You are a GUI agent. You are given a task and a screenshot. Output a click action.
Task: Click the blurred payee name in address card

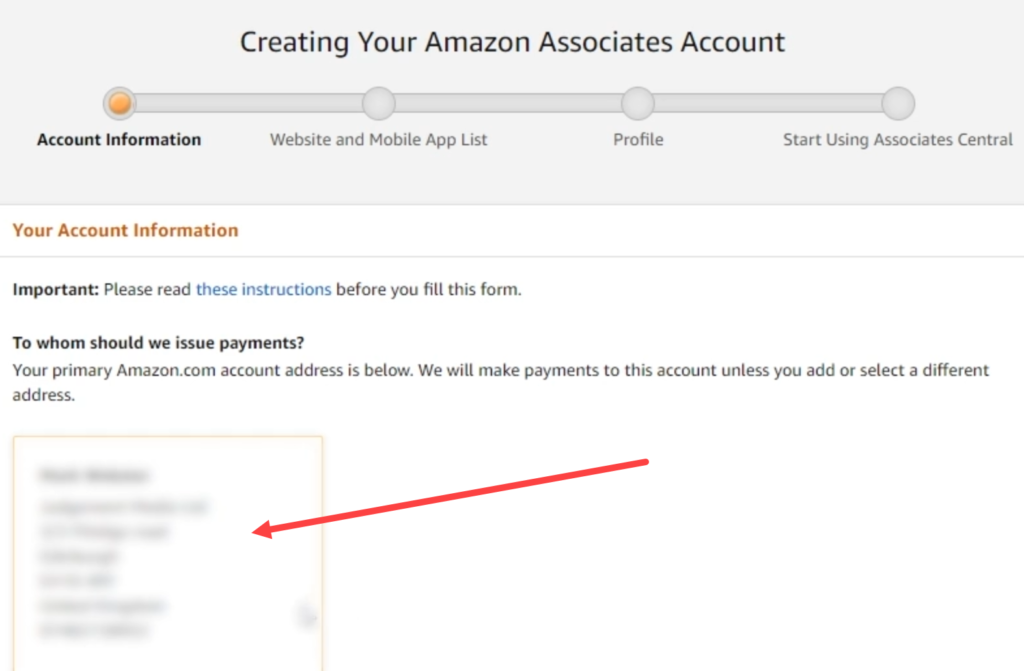(94, 476)
